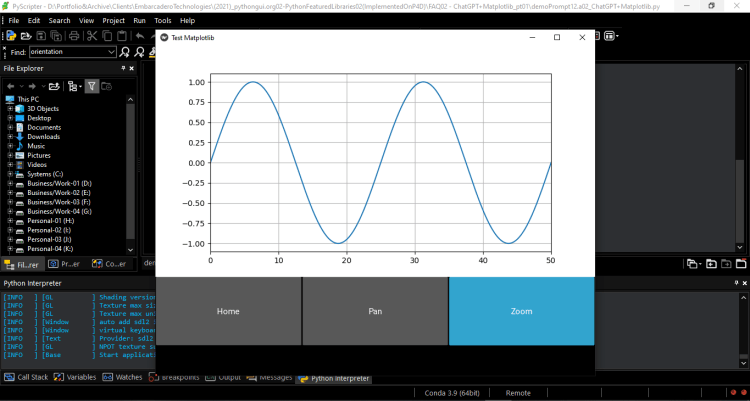Open the View menu
The width and height of the screenshot is (750, 401).
[x=87, y=21]
